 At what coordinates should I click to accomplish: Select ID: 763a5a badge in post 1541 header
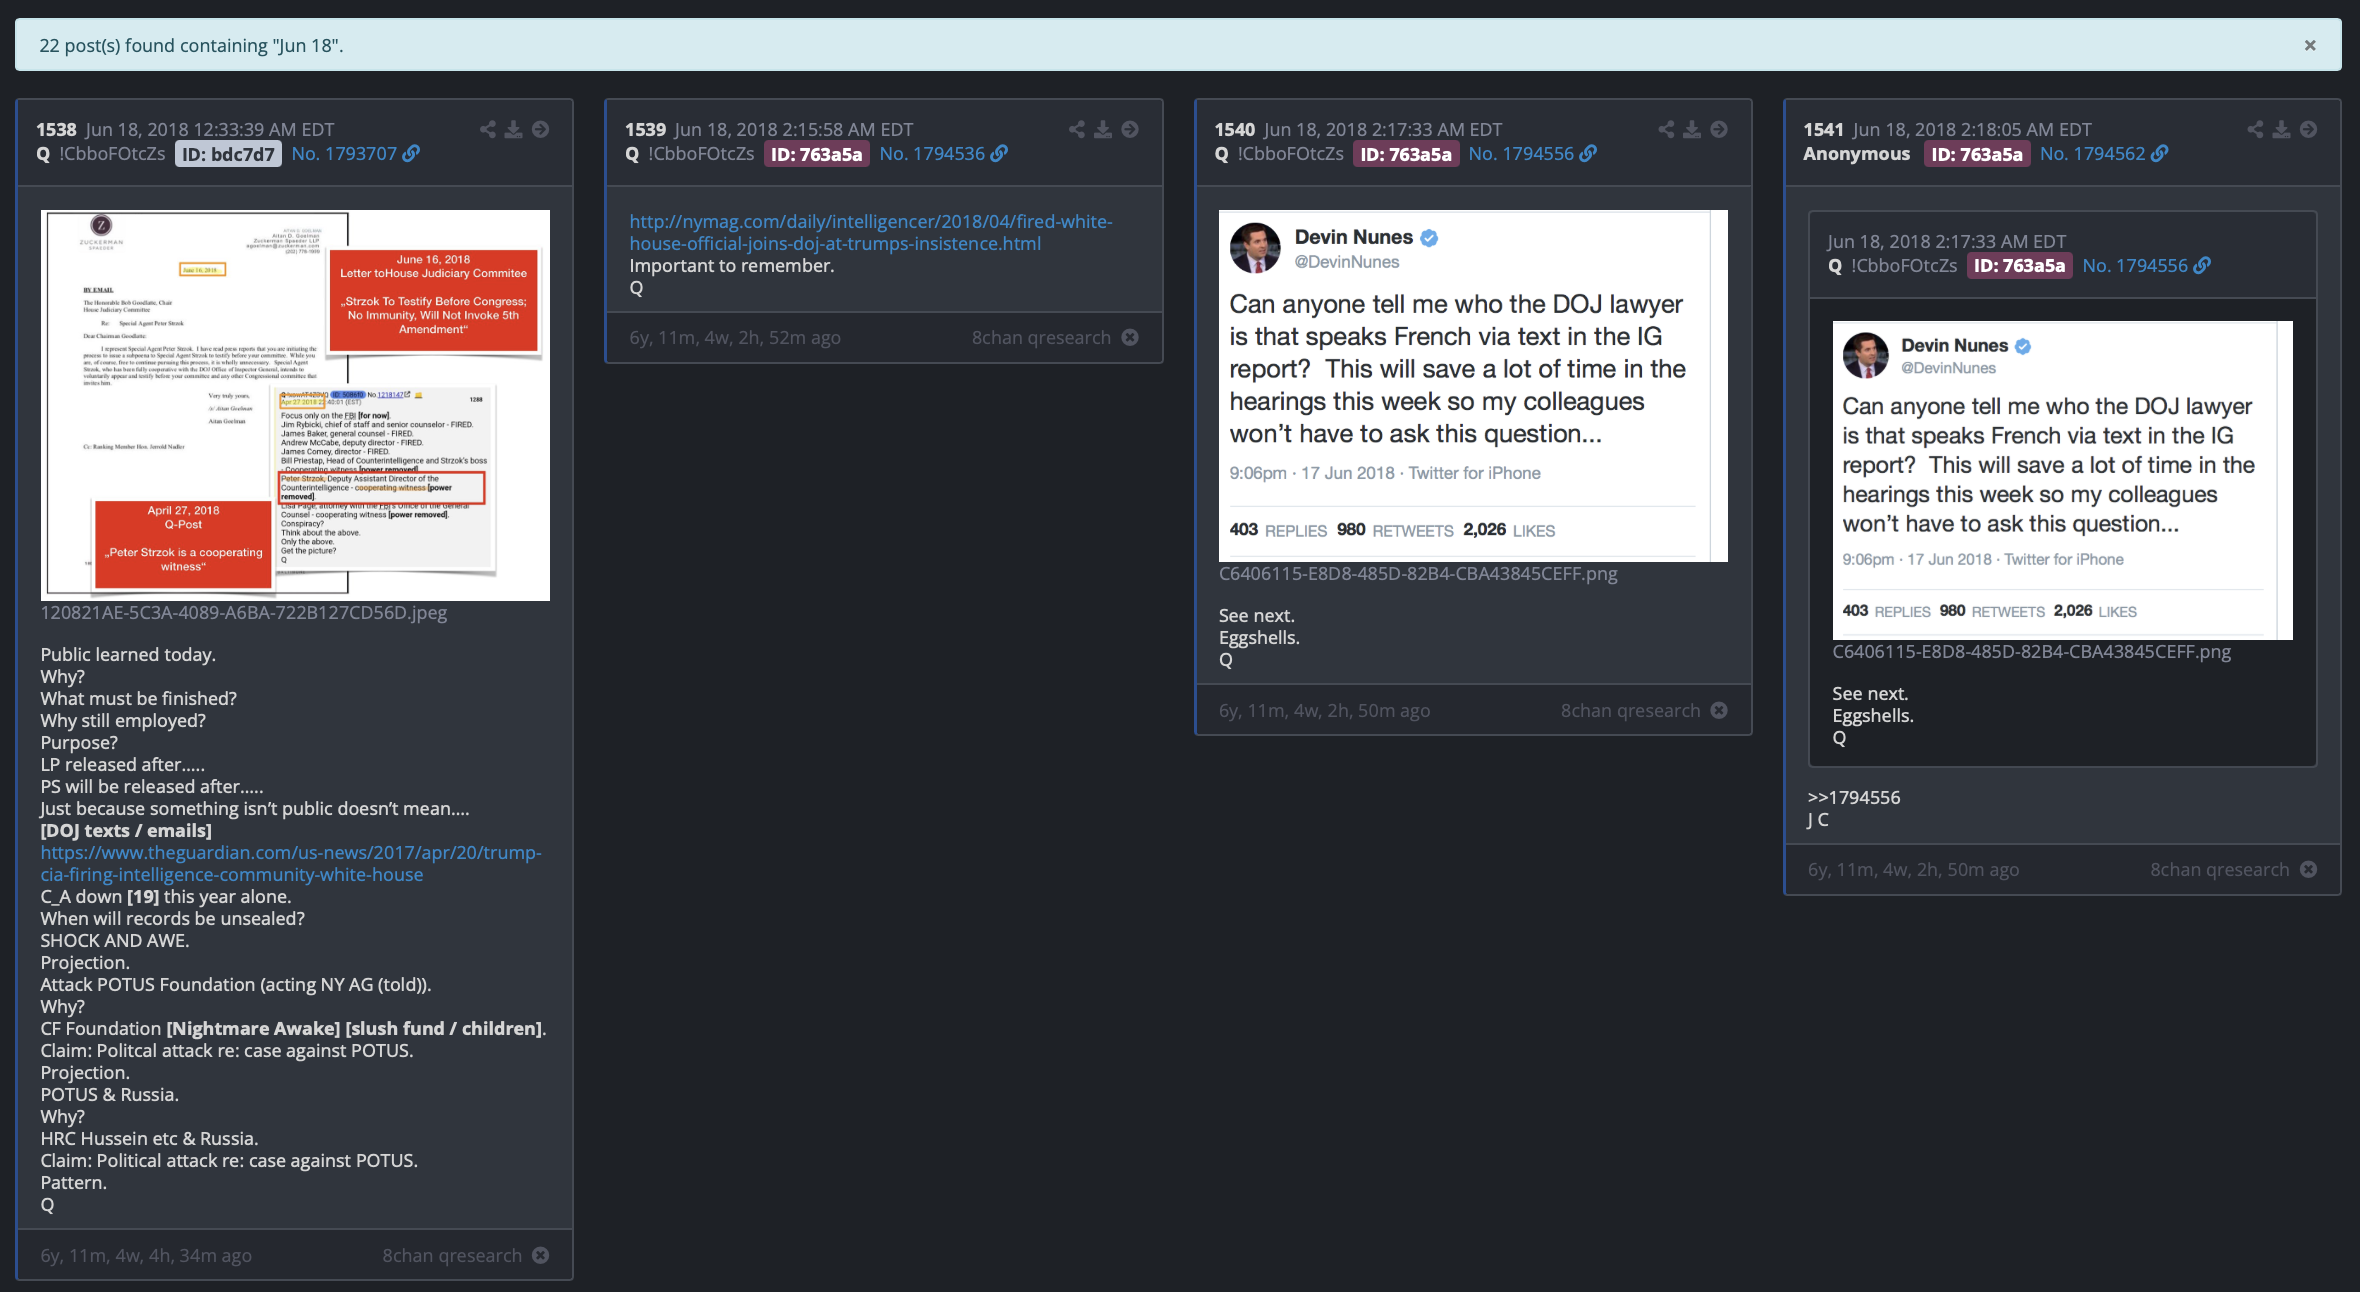(1977, 154)
